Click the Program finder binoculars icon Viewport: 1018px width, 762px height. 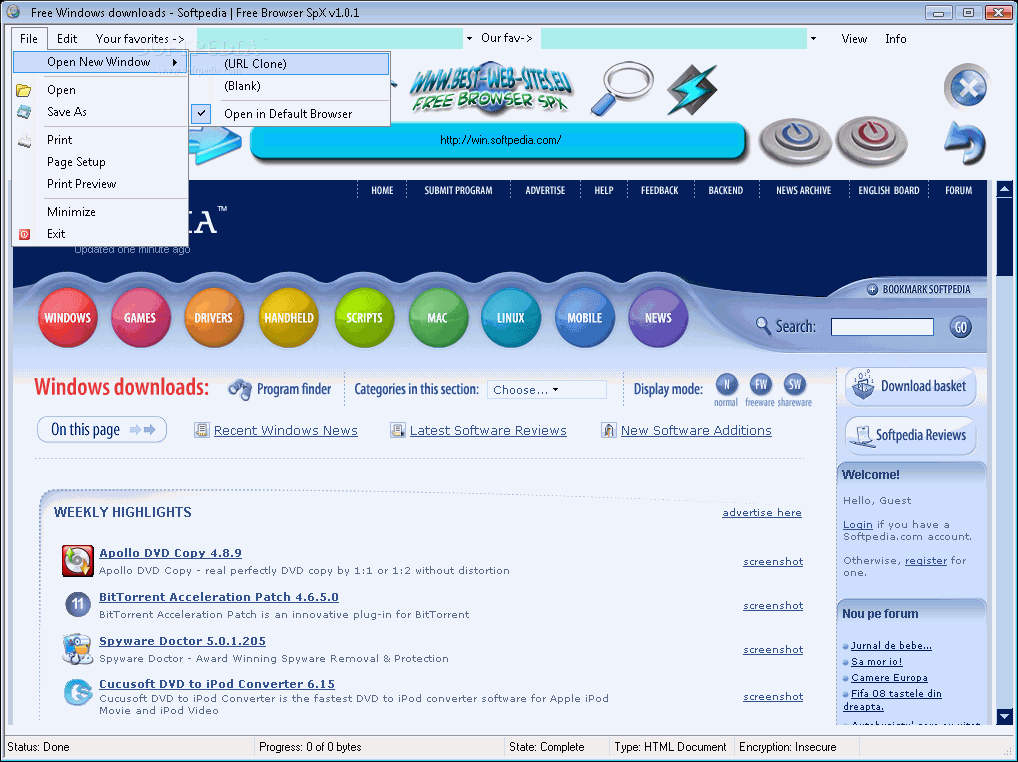240,389
